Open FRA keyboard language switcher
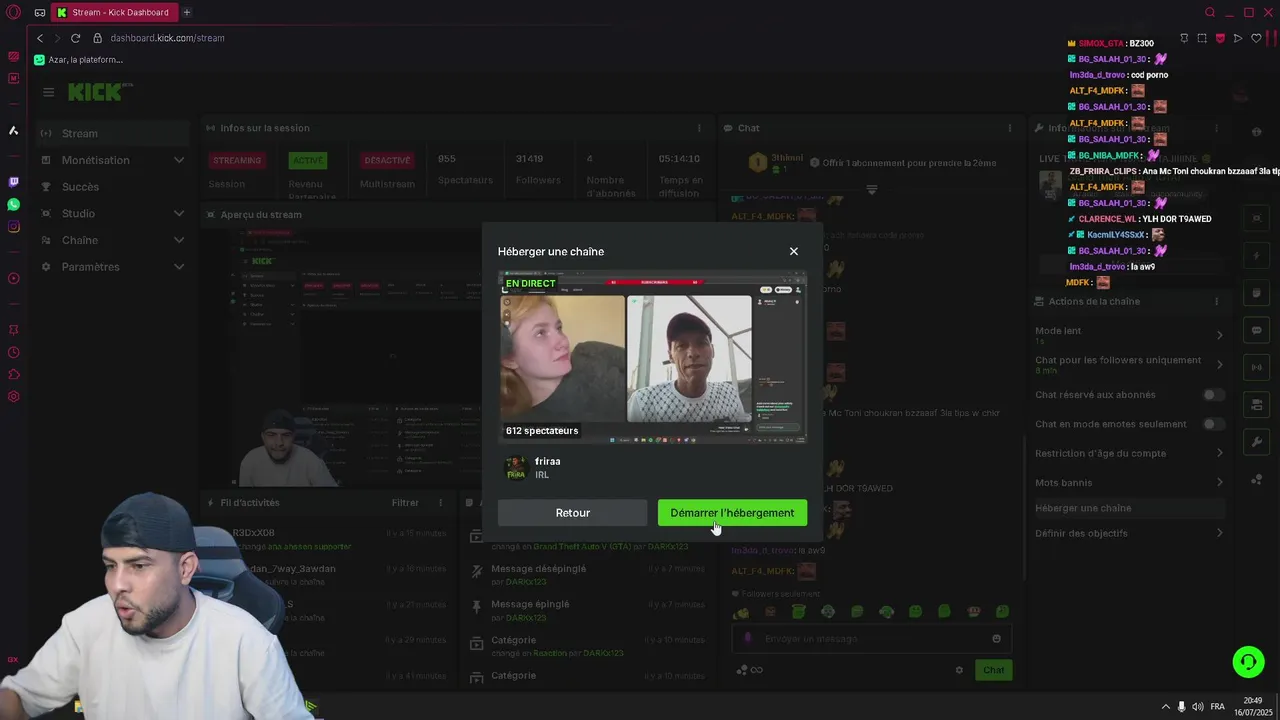This screenshot has height=720, width=1280. coord(1217,707)
